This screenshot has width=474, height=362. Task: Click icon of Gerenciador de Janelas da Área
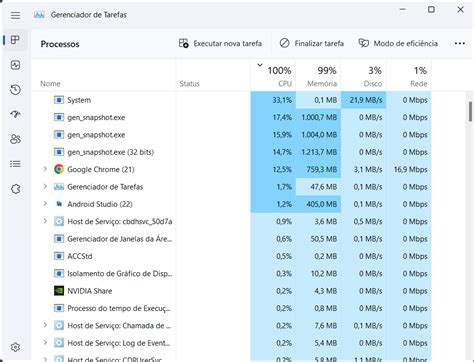[x=59, y=239]
